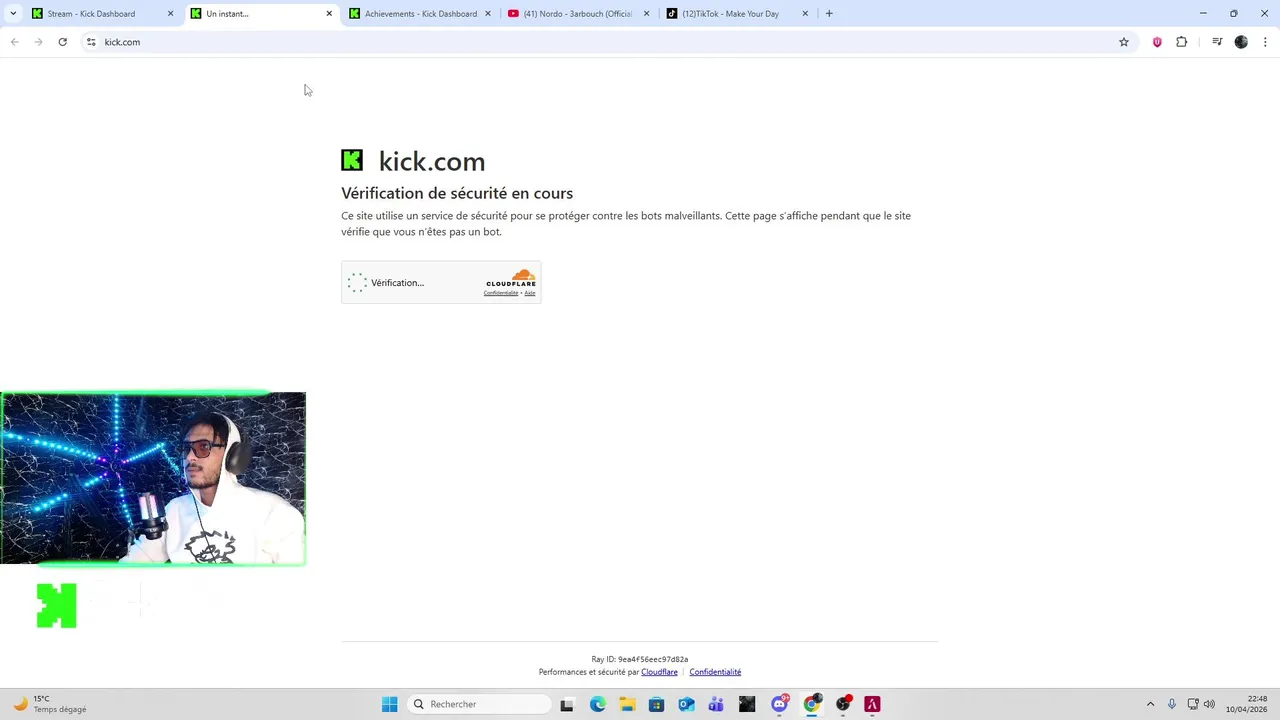
Task: Open the Chrome three-dot menu
Action: (1266, 42)
